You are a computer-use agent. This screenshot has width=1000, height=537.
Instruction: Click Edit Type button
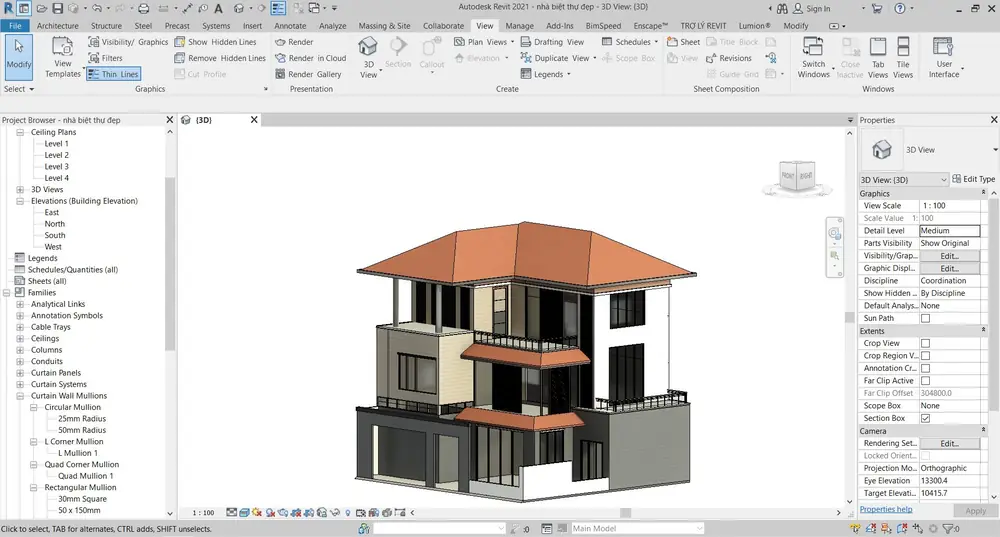973,179
